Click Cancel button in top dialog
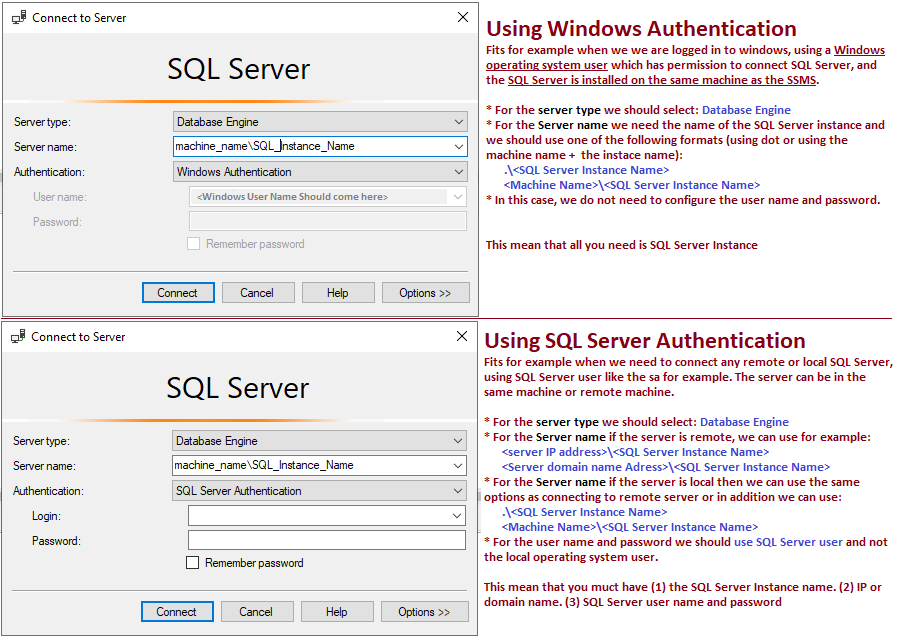Screen dimensions: 907x639 coord(258,293)
